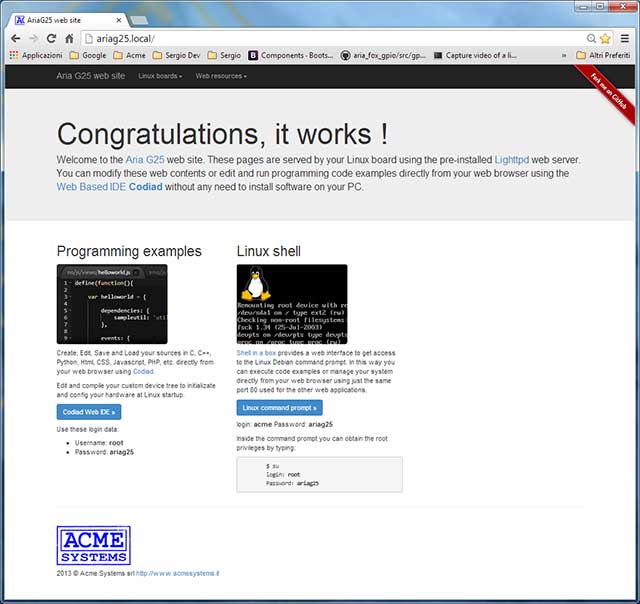The height and width of the screenshot is (604, 640).
Task: Click the Programming examples heading
Action: click(x=129, y=251)
